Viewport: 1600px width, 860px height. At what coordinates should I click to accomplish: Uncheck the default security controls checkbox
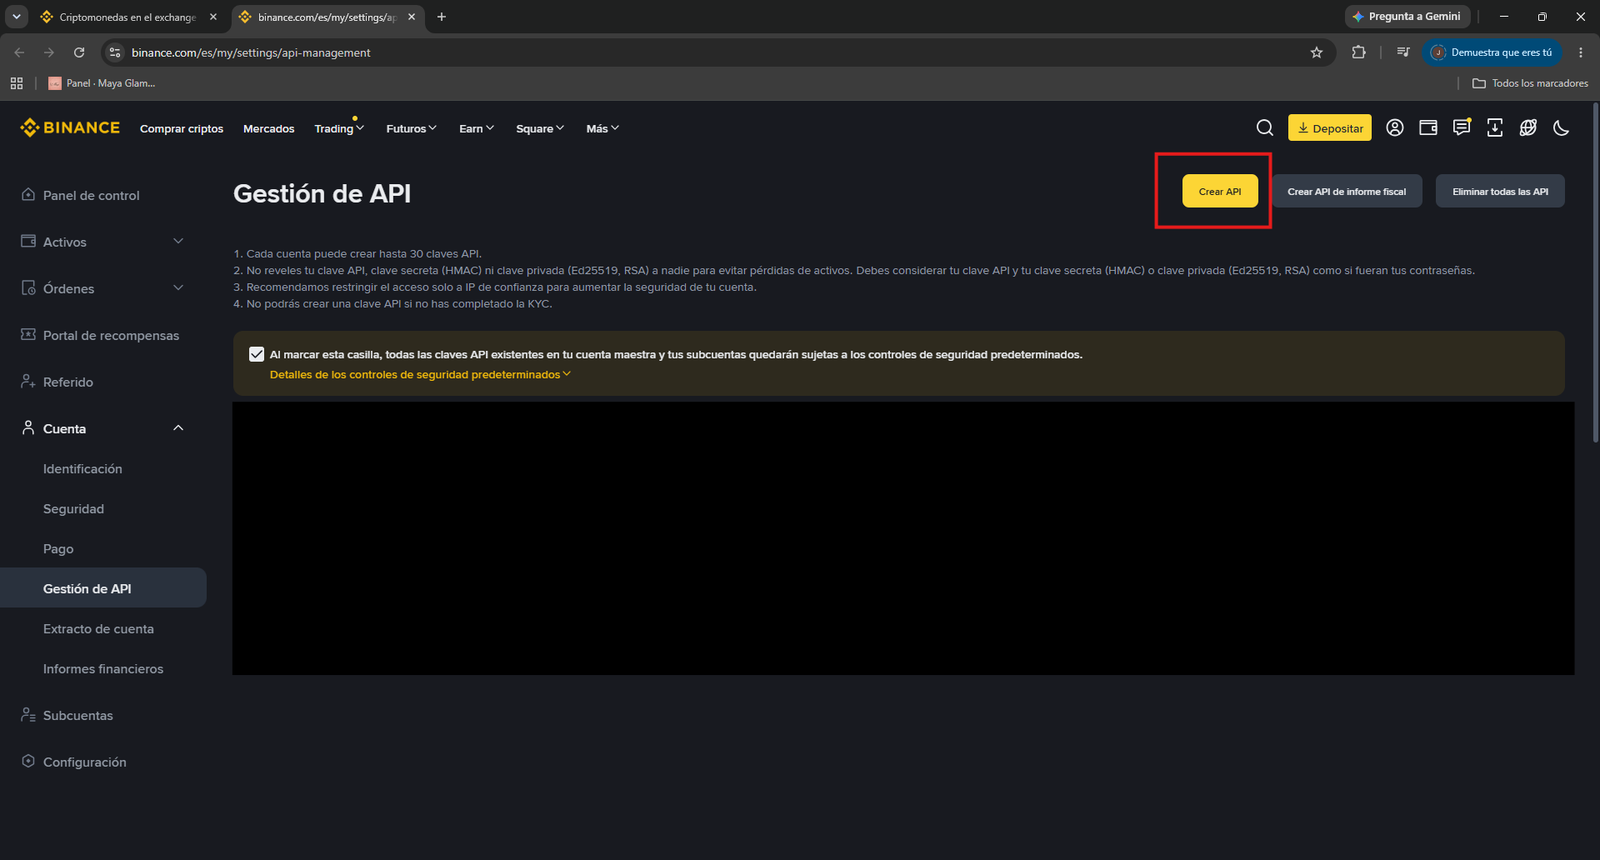tap(257, 354)
